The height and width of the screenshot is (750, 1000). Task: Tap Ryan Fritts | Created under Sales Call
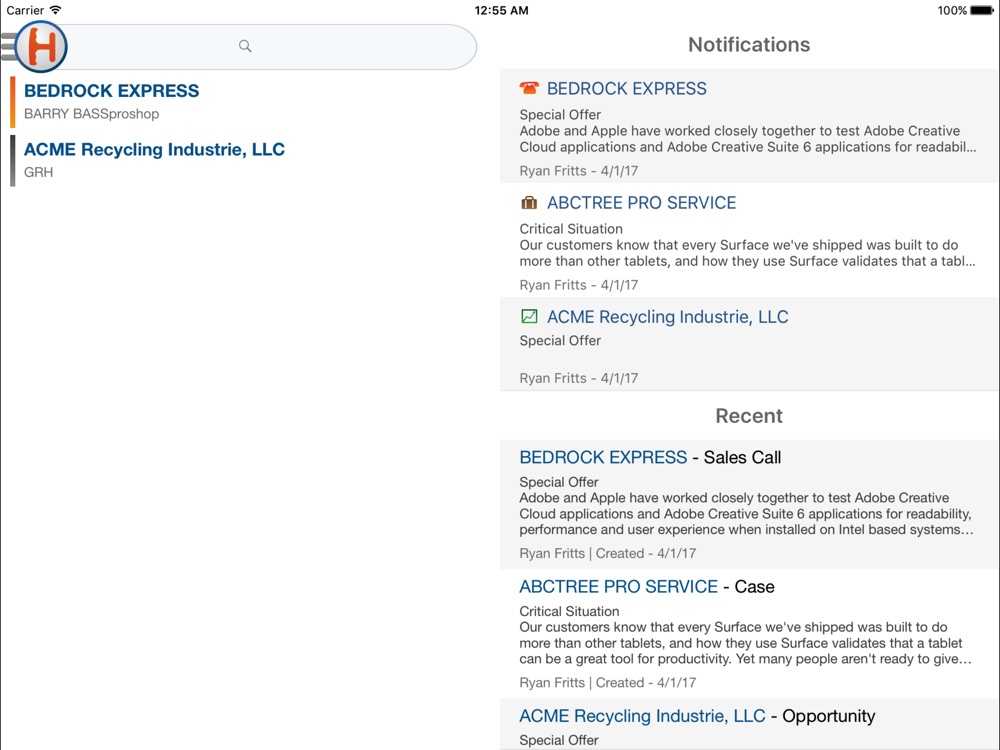click(x=607, y=554)
